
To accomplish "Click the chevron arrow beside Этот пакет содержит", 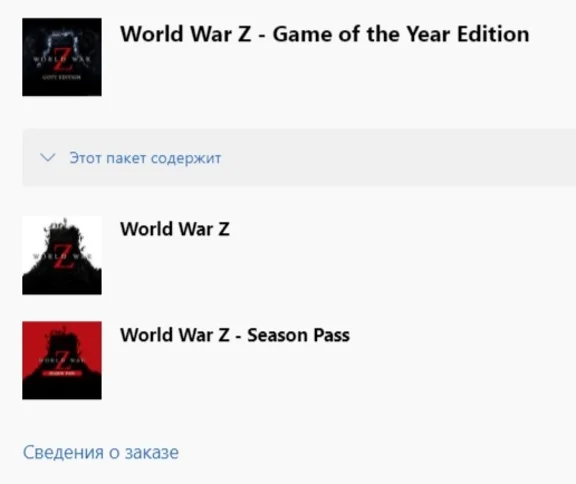I will click(48, 158).
